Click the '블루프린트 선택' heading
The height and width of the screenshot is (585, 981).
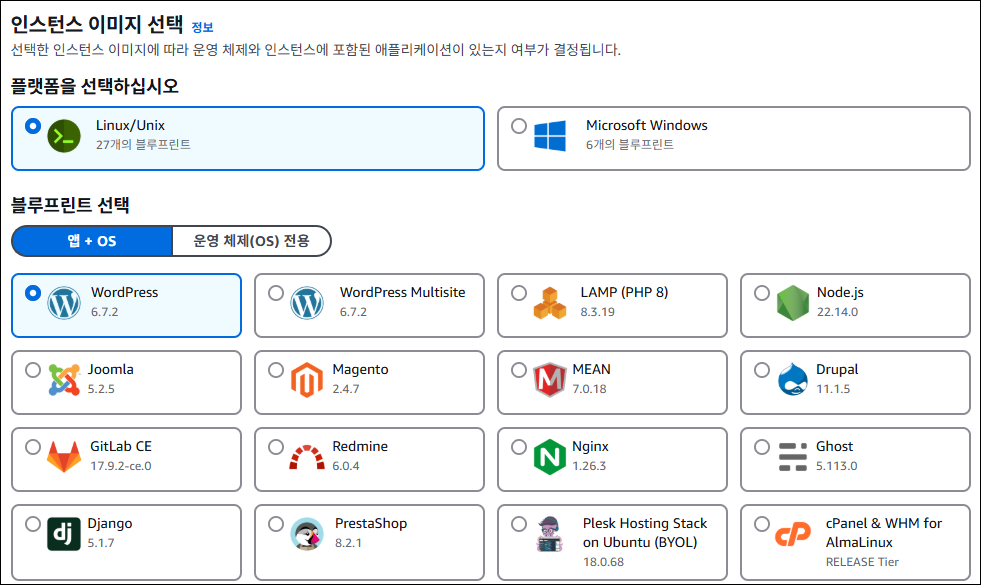(x=70, y=205)
